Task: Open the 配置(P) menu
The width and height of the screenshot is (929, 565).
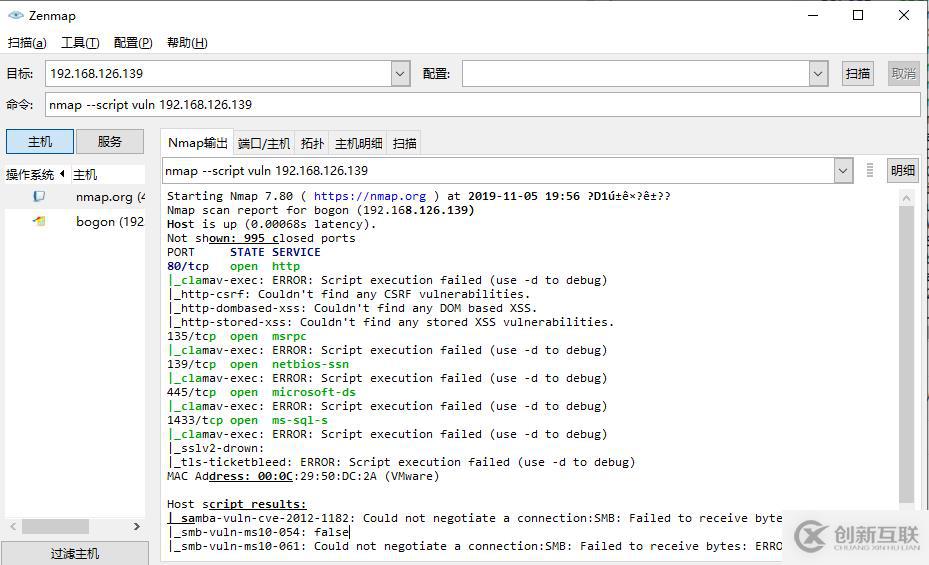Action: (133, 43)
